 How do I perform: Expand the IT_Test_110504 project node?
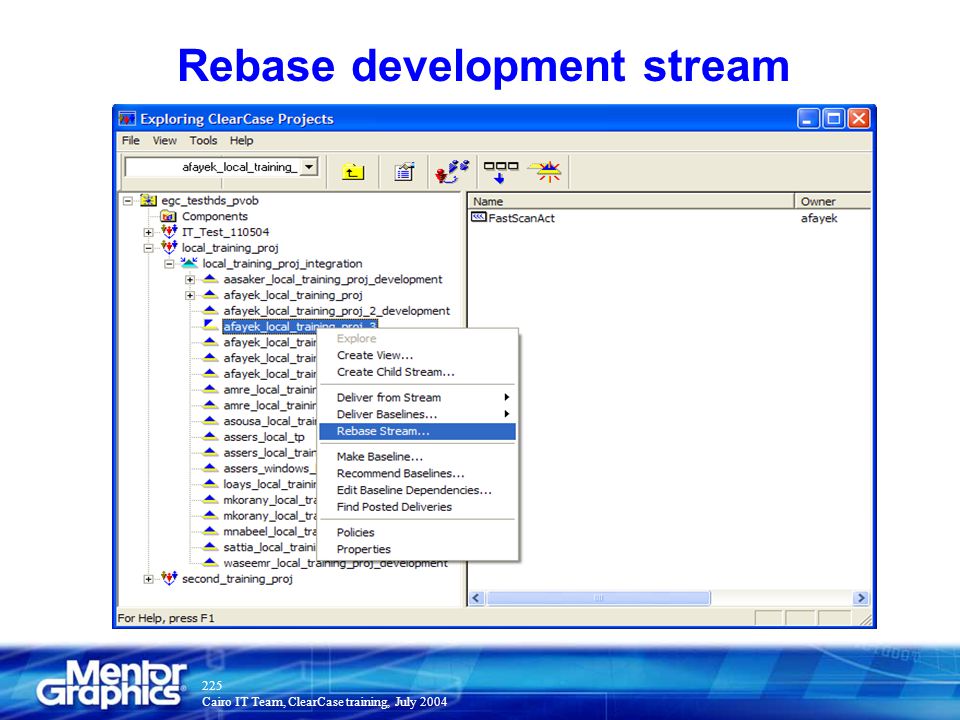point(148,232)
